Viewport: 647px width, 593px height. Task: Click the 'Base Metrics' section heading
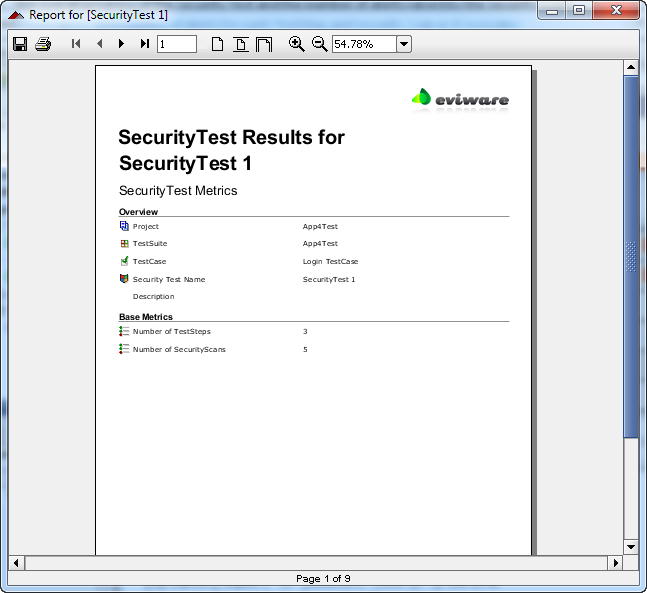tap(146, 317)
